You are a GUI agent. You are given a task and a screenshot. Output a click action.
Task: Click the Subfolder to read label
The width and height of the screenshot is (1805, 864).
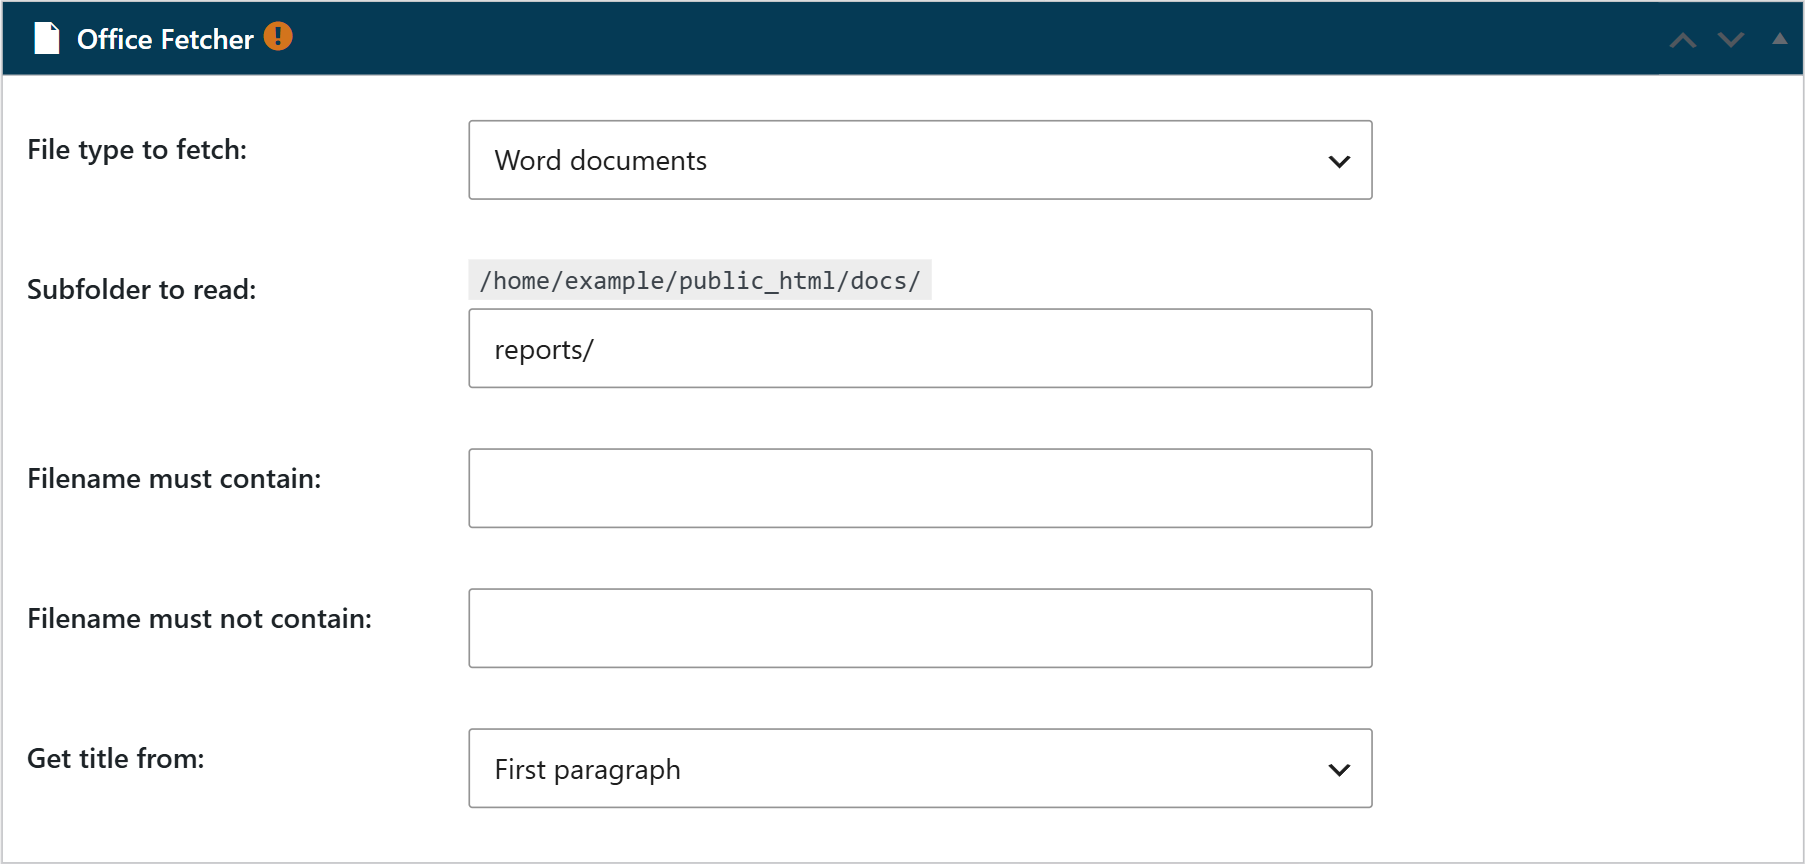point(142,290)
